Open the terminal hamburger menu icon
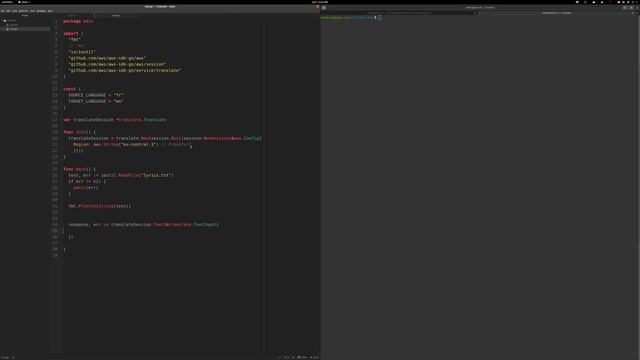640x360 pixels. tap(631, 7)
